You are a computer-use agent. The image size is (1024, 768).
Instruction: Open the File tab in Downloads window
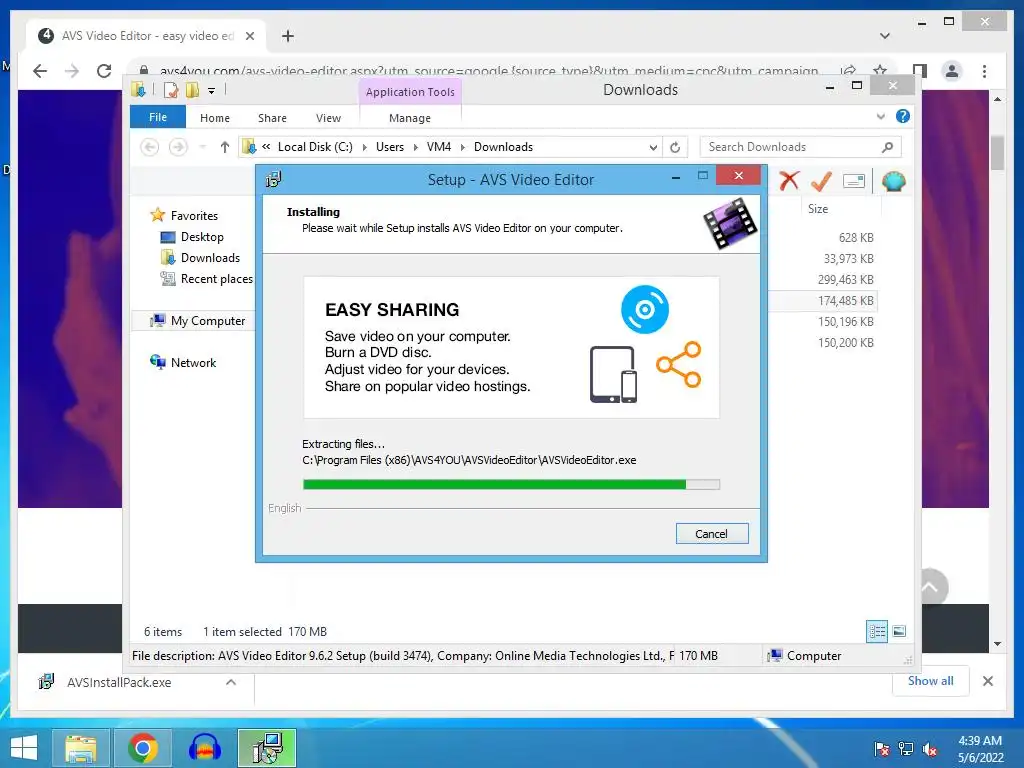click(x=157, y=118)
